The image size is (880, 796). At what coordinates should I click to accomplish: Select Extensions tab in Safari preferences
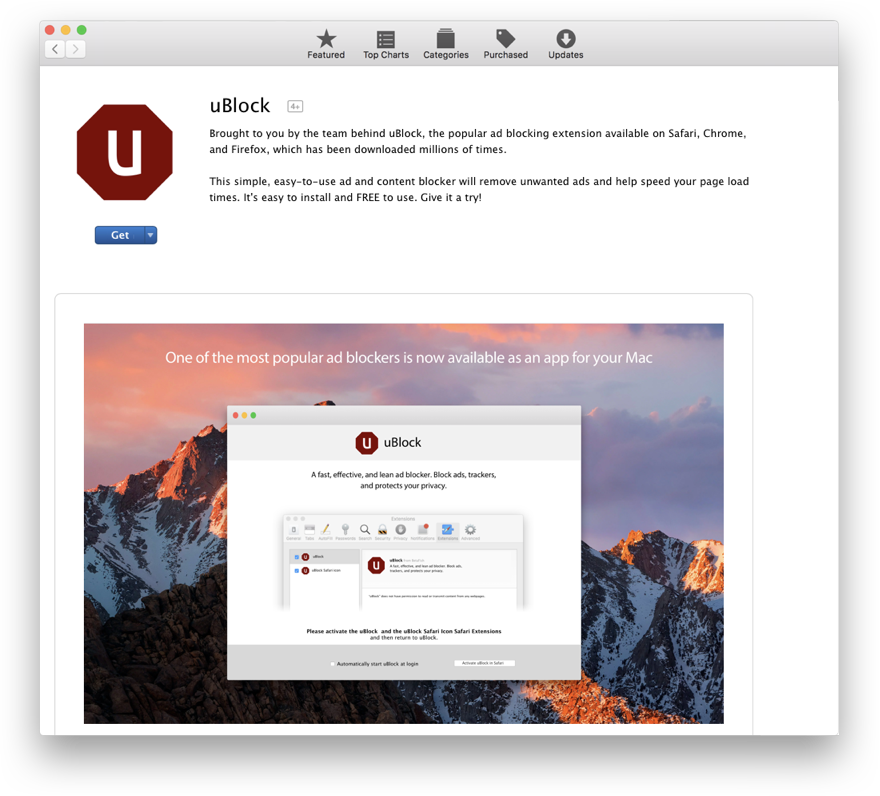[x=447, y=531]
